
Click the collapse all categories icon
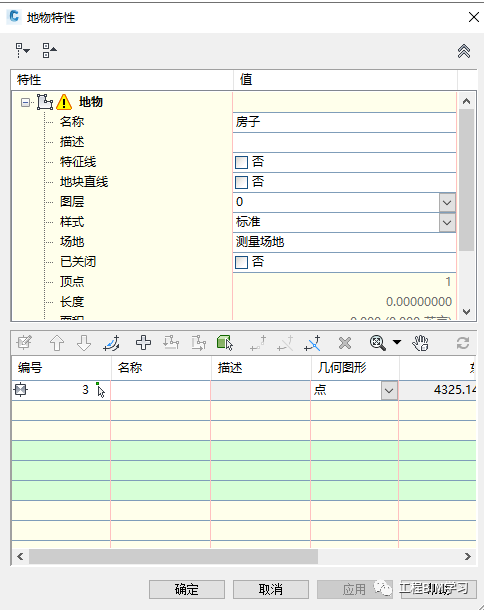(x=49, y=51)
